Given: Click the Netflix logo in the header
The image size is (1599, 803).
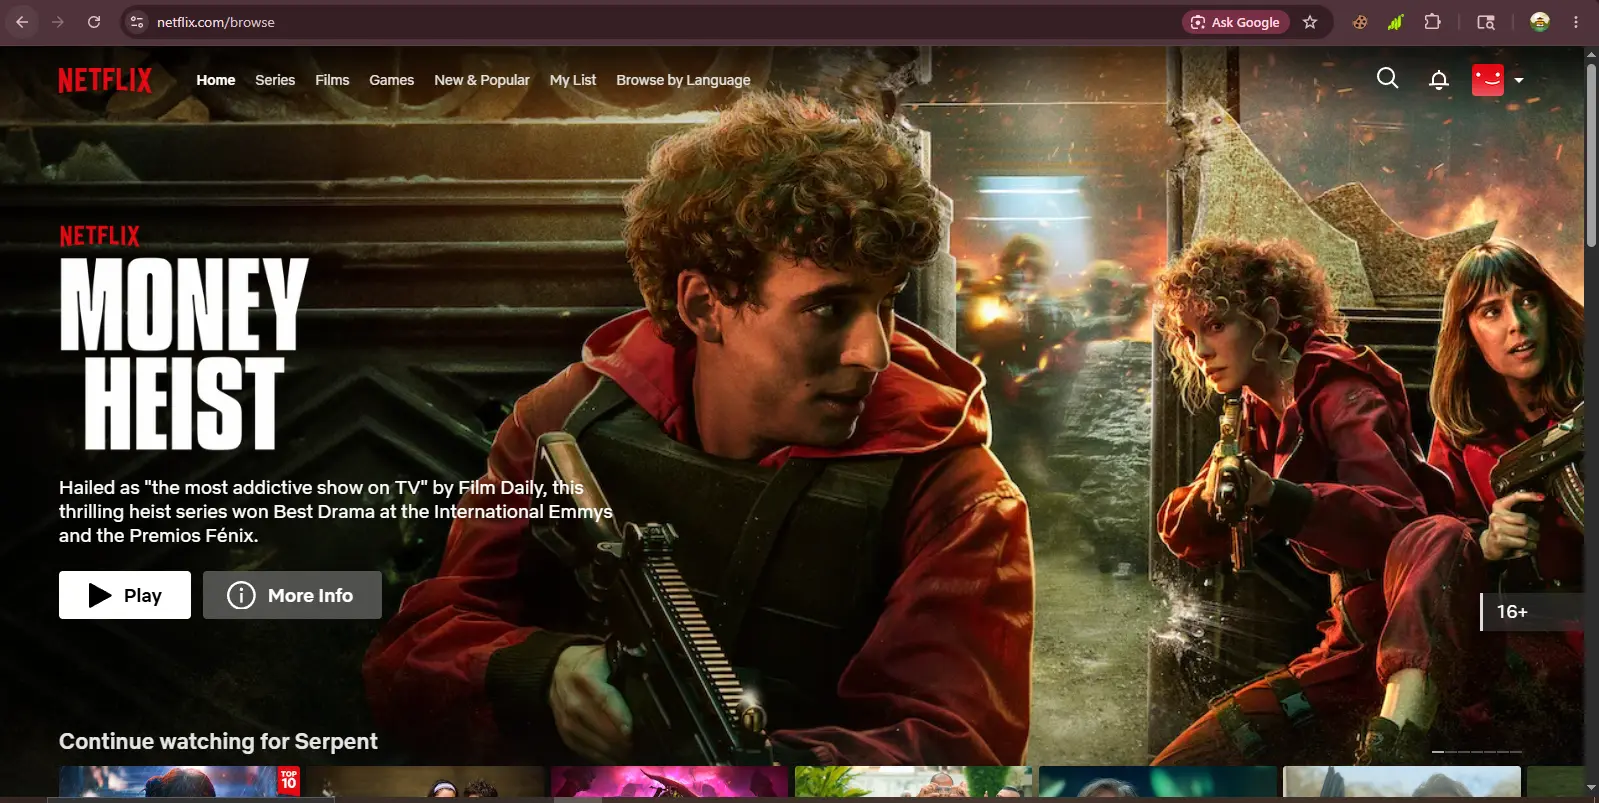Looking at the screenshot, I should click(x=105, y=80).
